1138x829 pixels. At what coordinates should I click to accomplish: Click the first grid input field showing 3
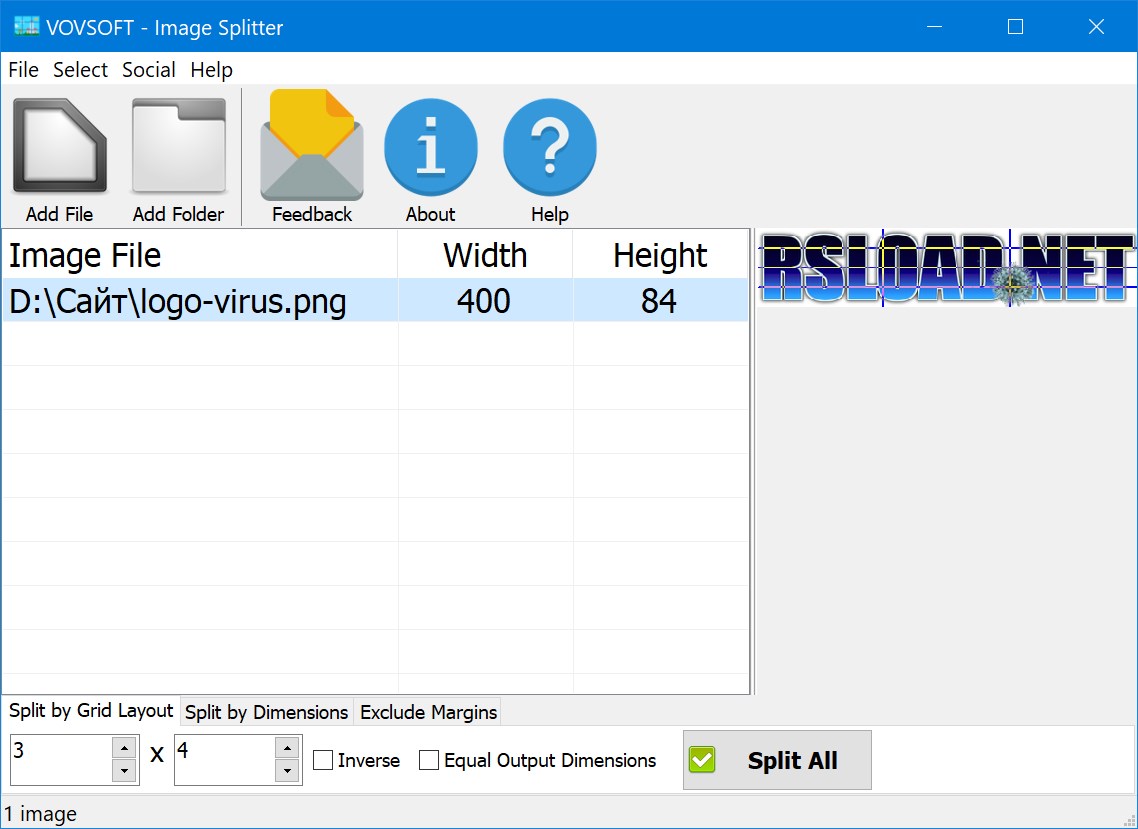coord(61,759)
